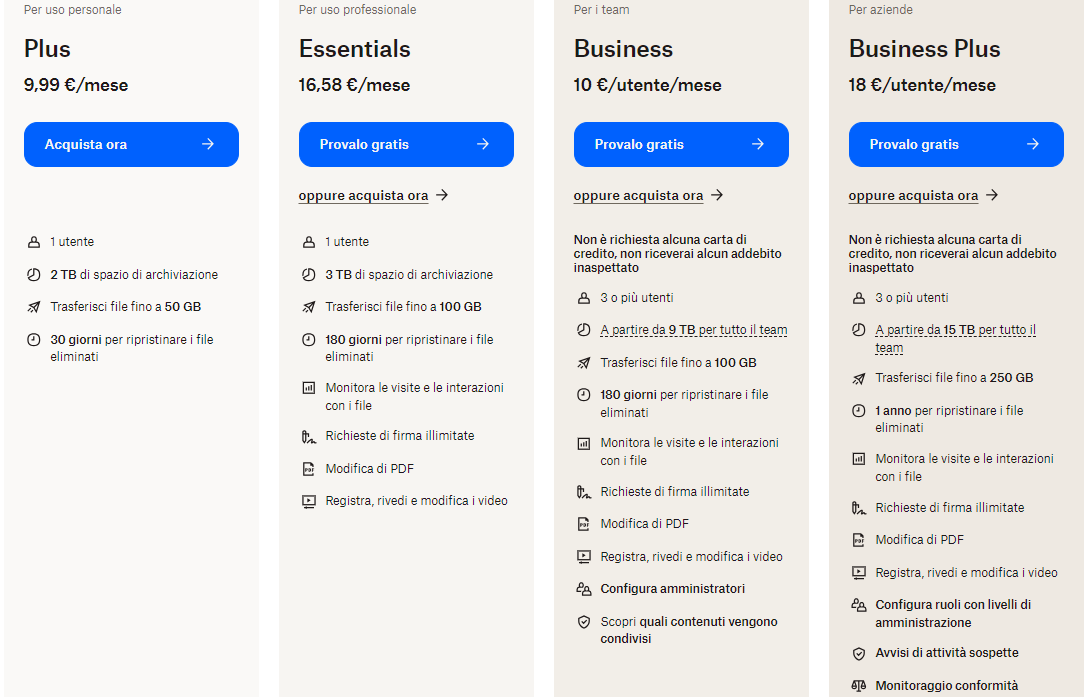This screenshot has height=697, width=1086.
Task: Click storage icon beside '3 TB di spazio'
Action: (309, 274)
